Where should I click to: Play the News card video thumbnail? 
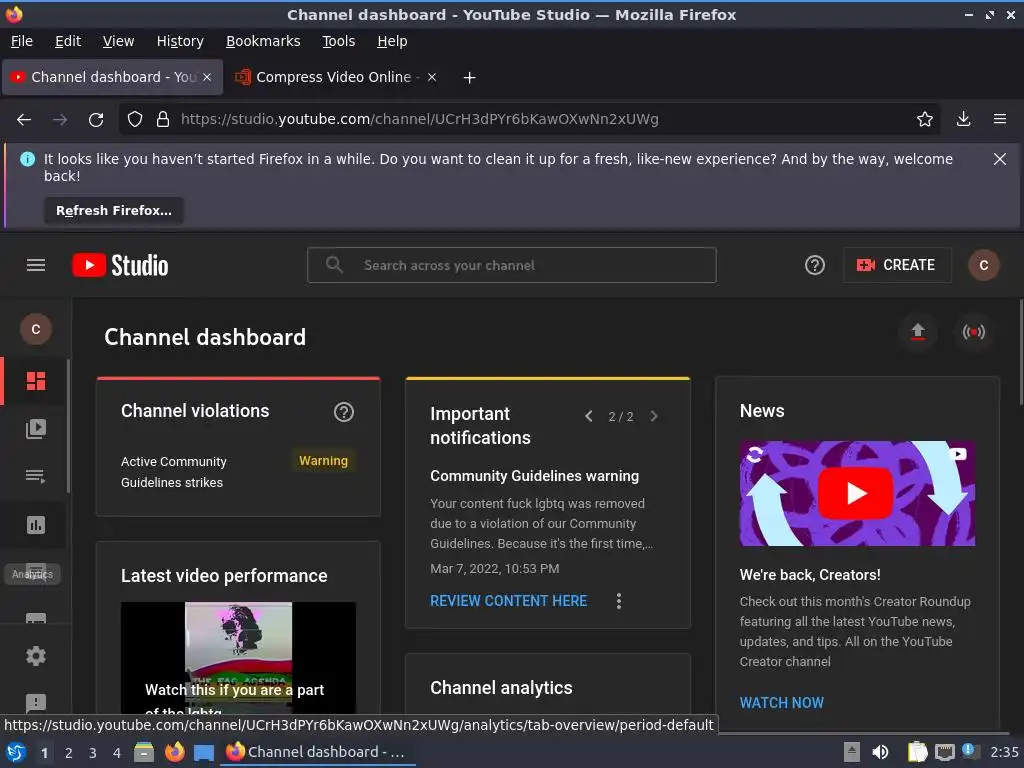coord(857,493)
